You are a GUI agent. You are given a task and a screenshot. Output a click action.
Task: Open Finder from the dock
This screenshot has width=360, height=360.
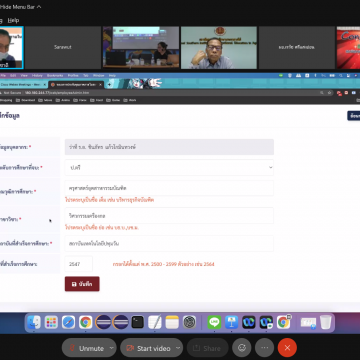pos(34,322)
